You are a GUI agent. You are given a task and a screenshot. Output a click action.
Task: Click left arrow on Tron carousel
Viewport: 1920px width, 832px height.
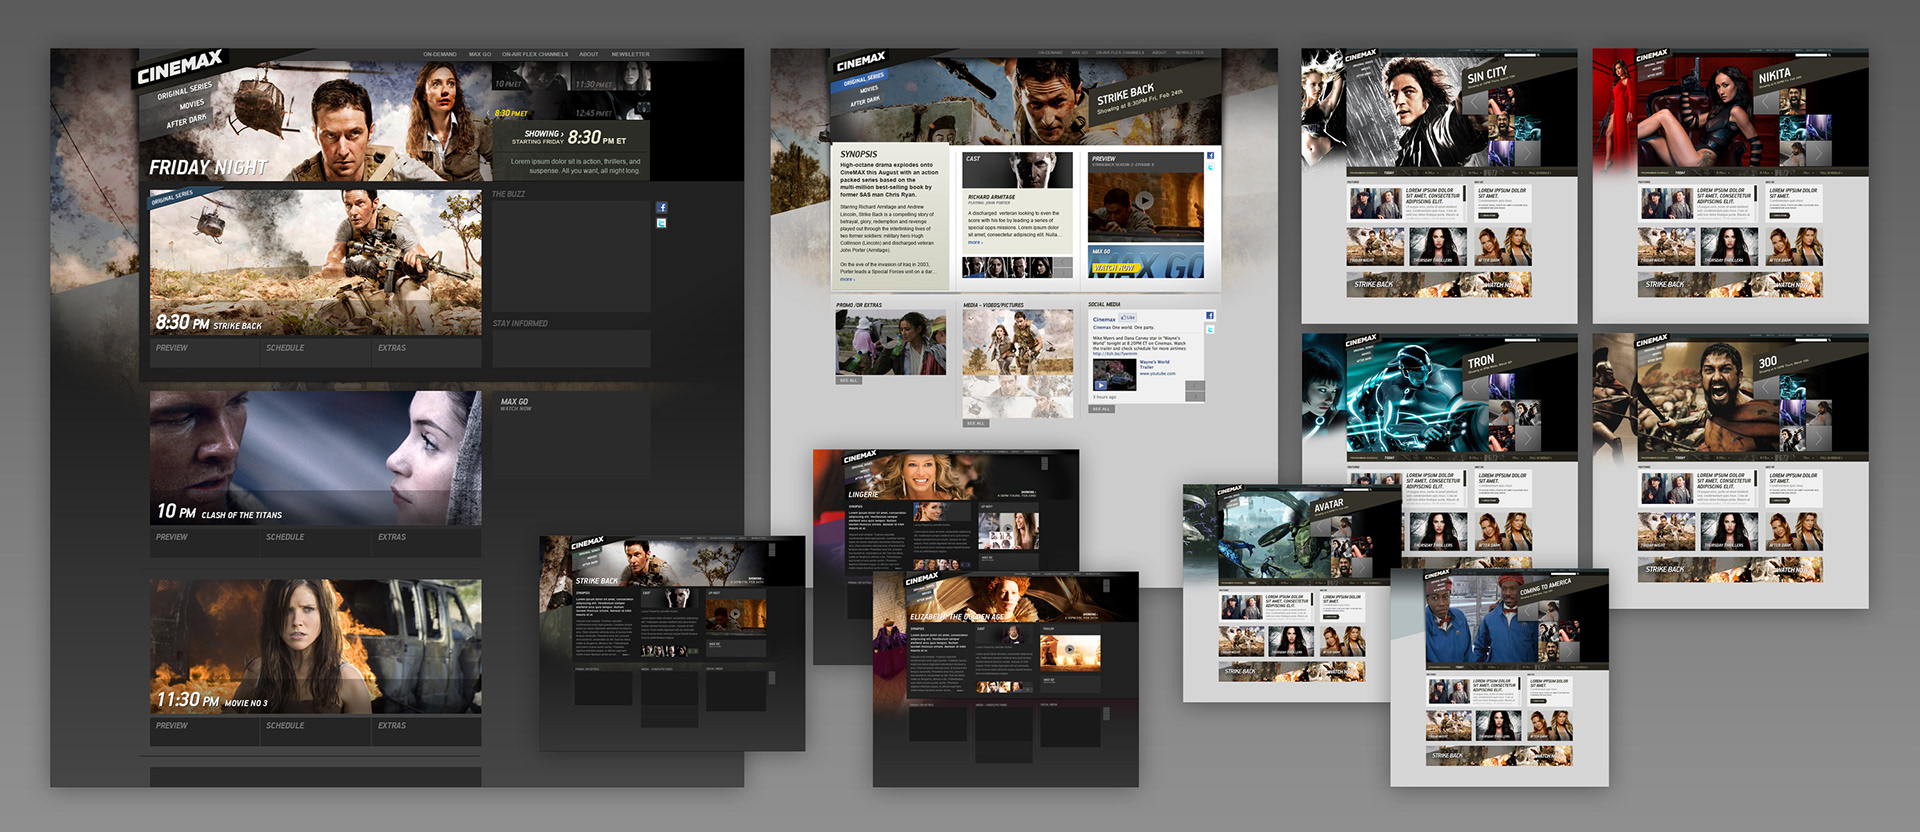point(1474,389)
